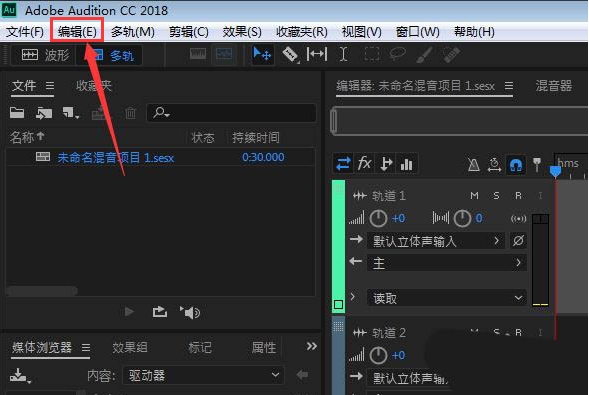Switch to 波形 waveform view
The width and height of the screenshot is (589, 395).
click(44, 56)
